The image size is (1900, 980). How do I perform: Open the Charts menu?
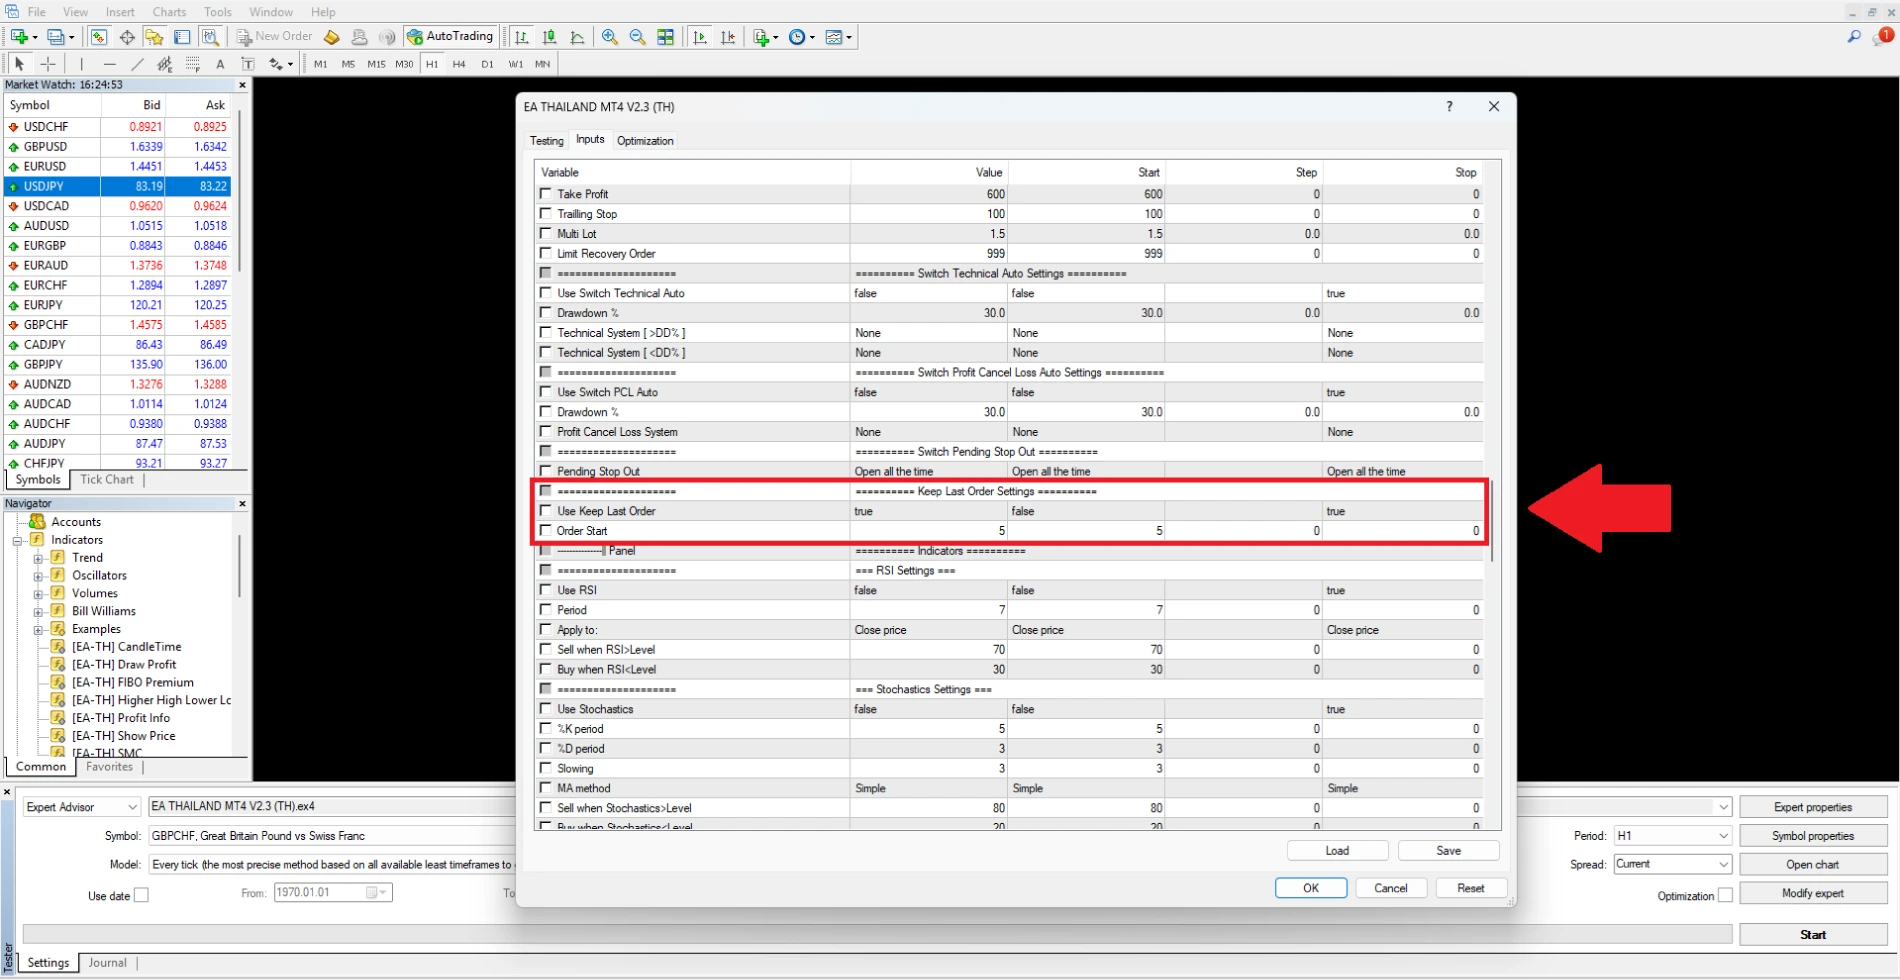[x=169, y=12]
